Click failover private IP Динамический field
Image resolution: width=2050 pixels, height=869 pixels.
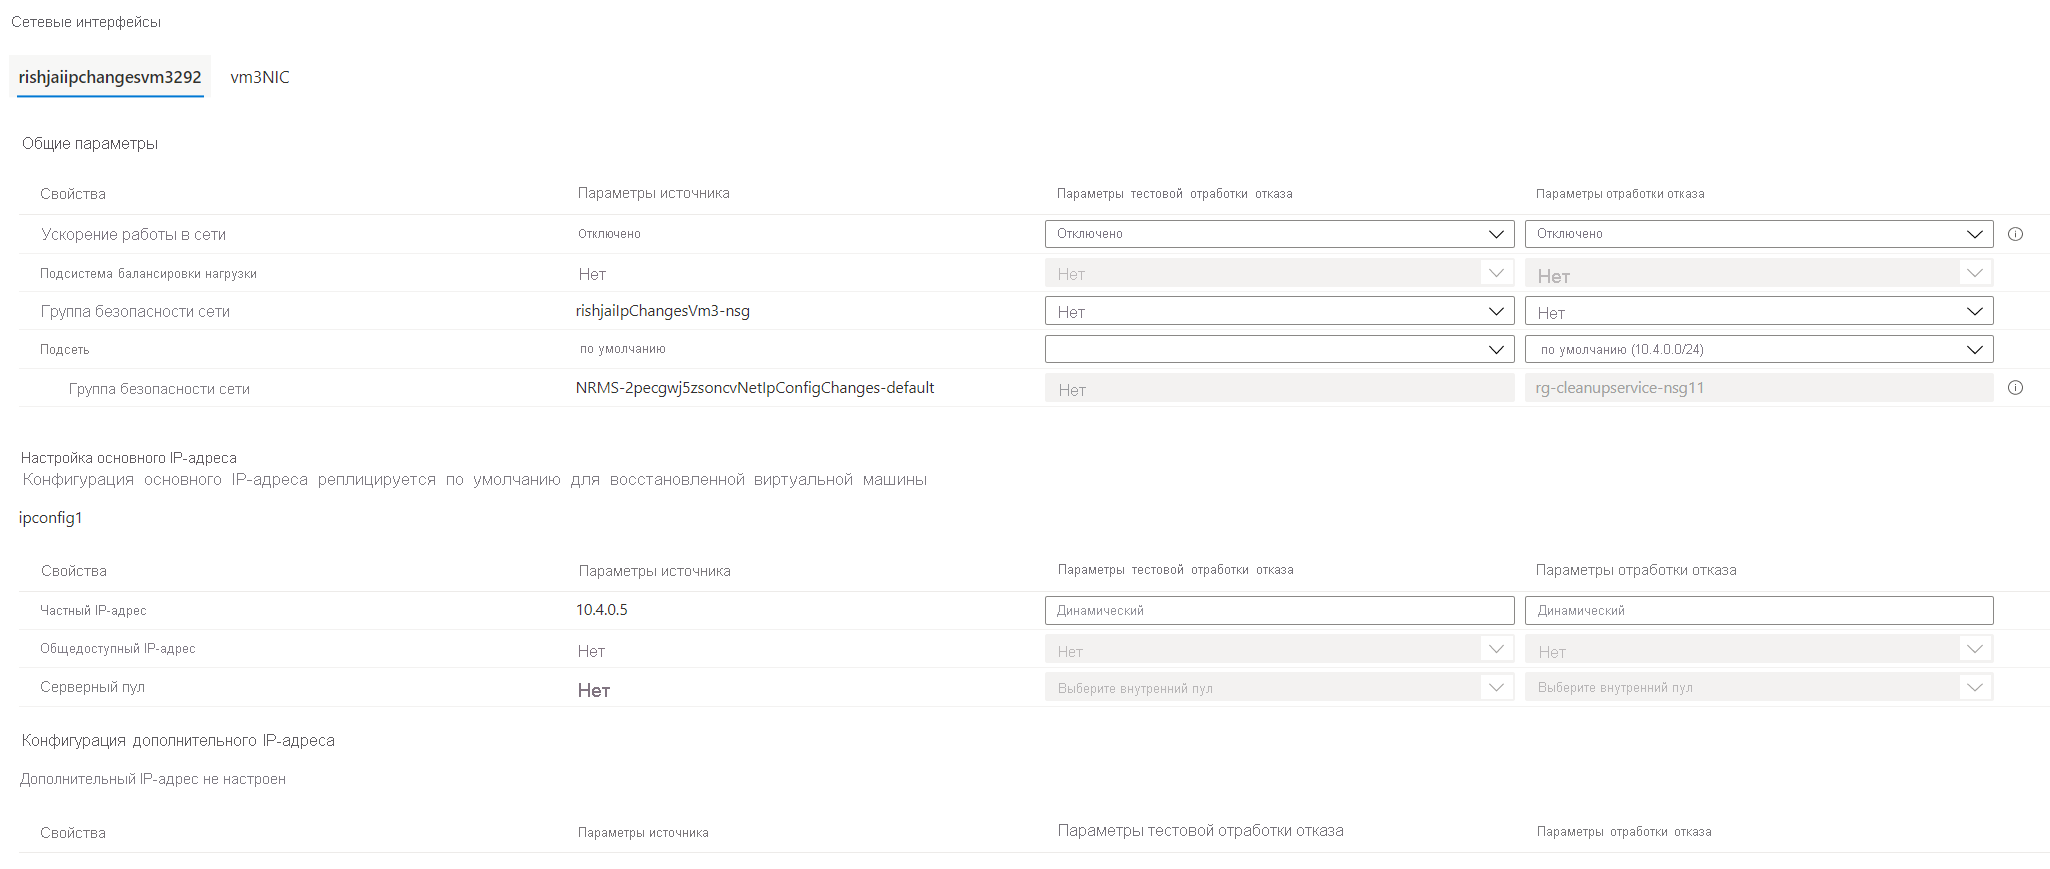coord(1759,610)
